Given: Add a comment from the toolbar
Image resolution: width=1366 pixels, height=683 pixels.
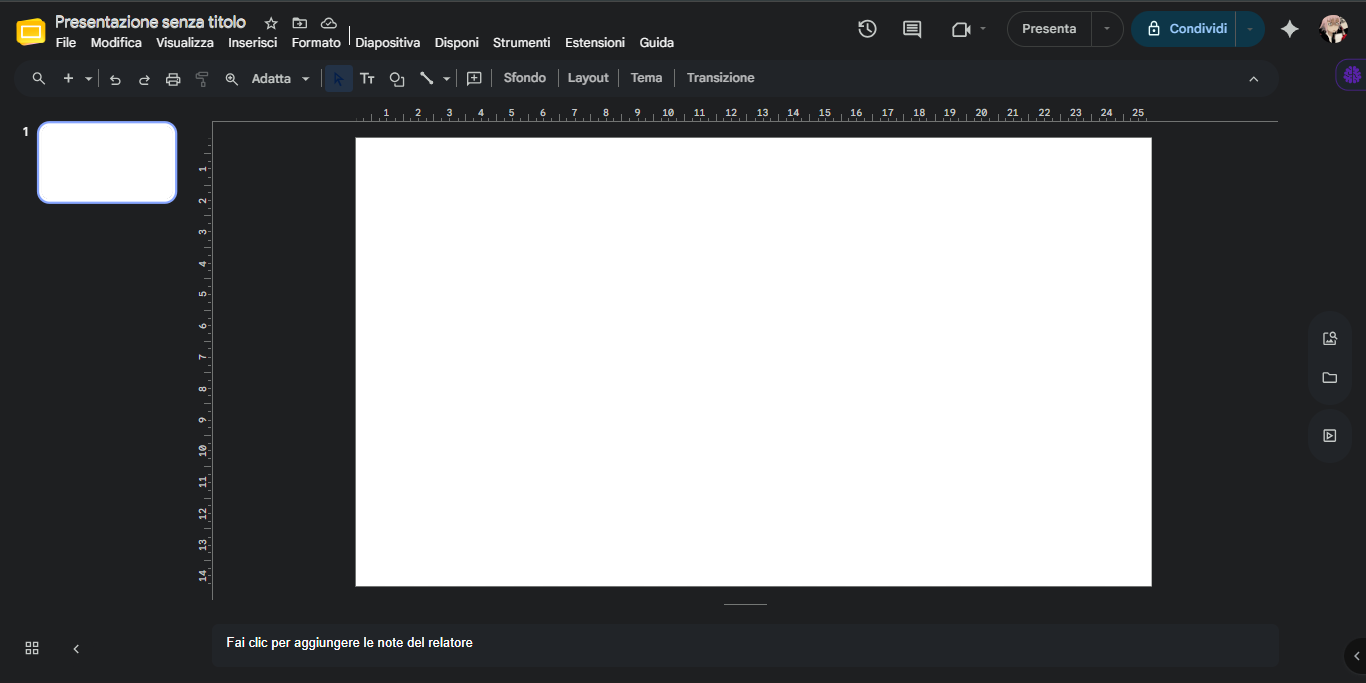Looking at the screenshot, I should pyautogui.click(x=474, y=78).
